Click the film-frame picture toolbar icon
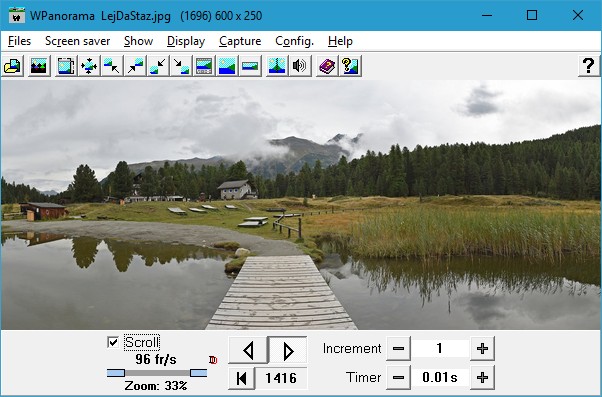 66,66
